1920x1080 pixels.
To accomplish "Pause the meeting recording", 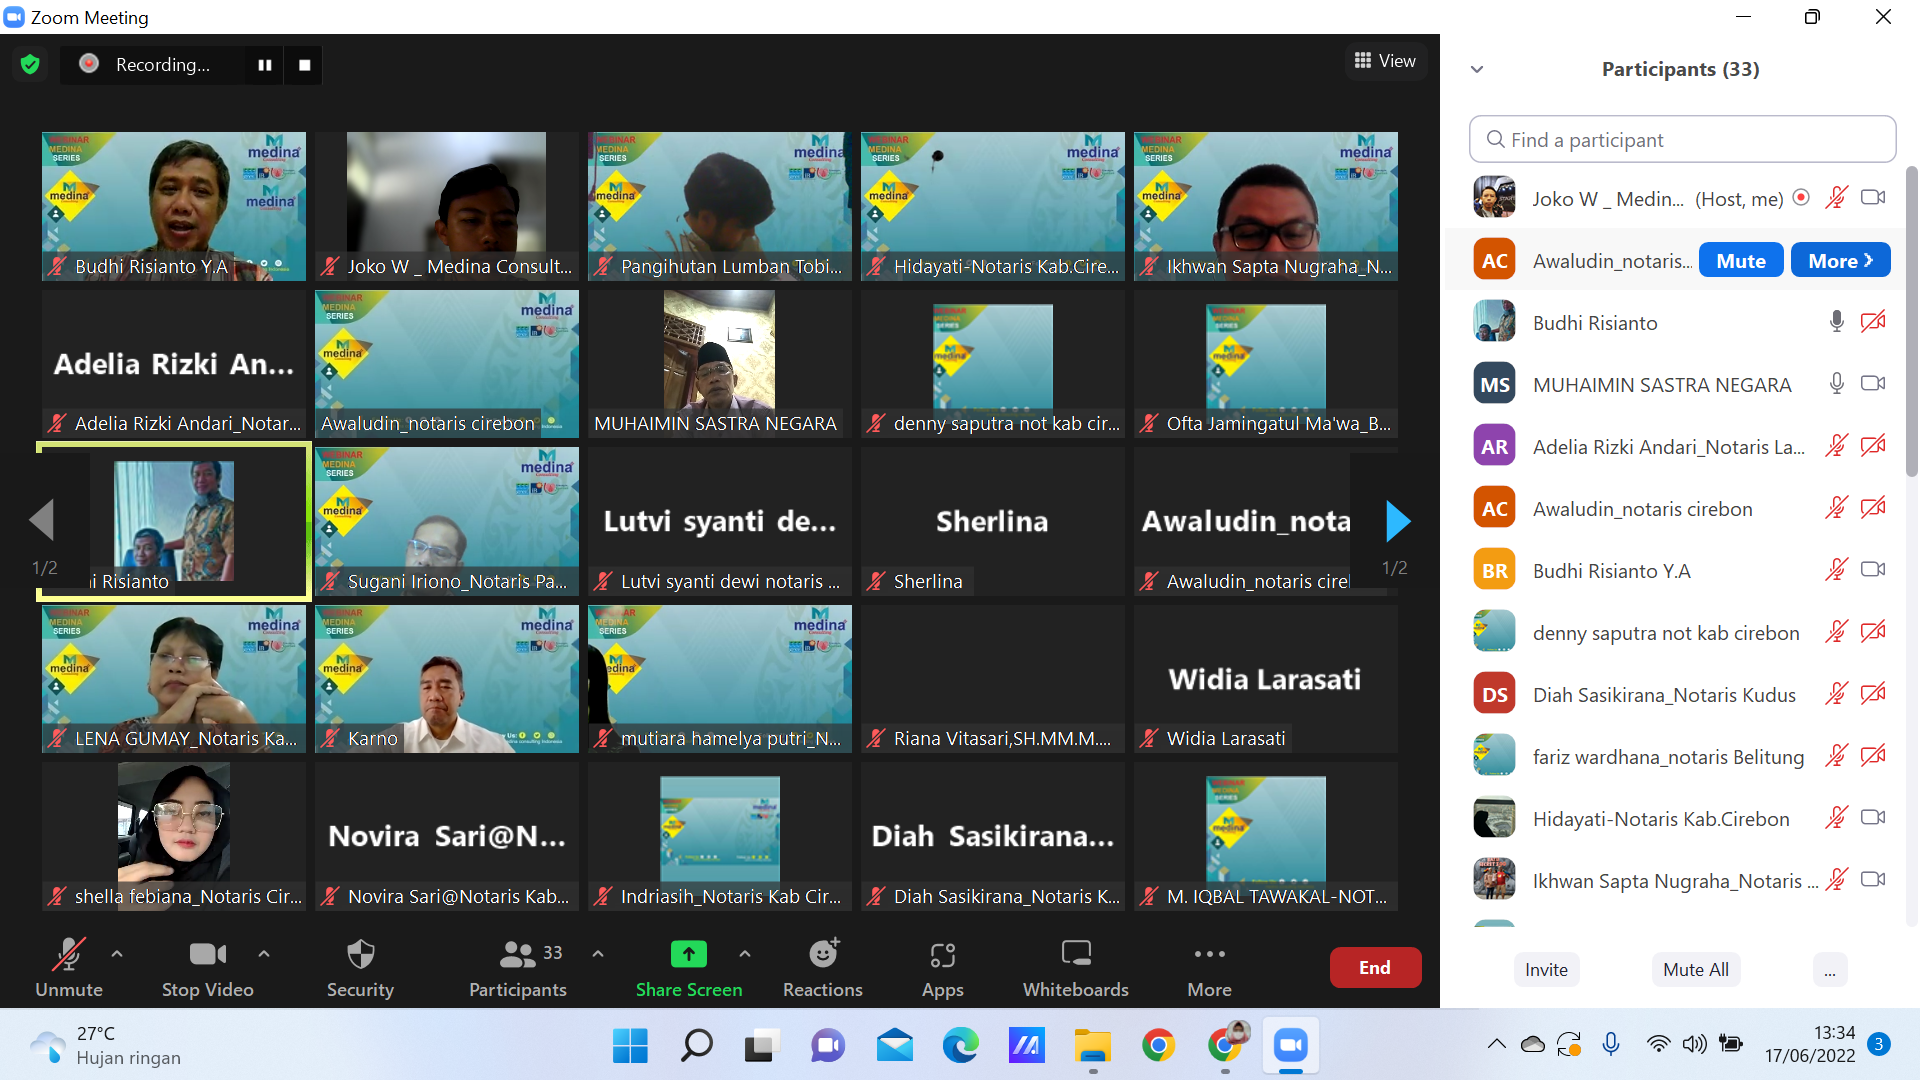I will point(265,65).
